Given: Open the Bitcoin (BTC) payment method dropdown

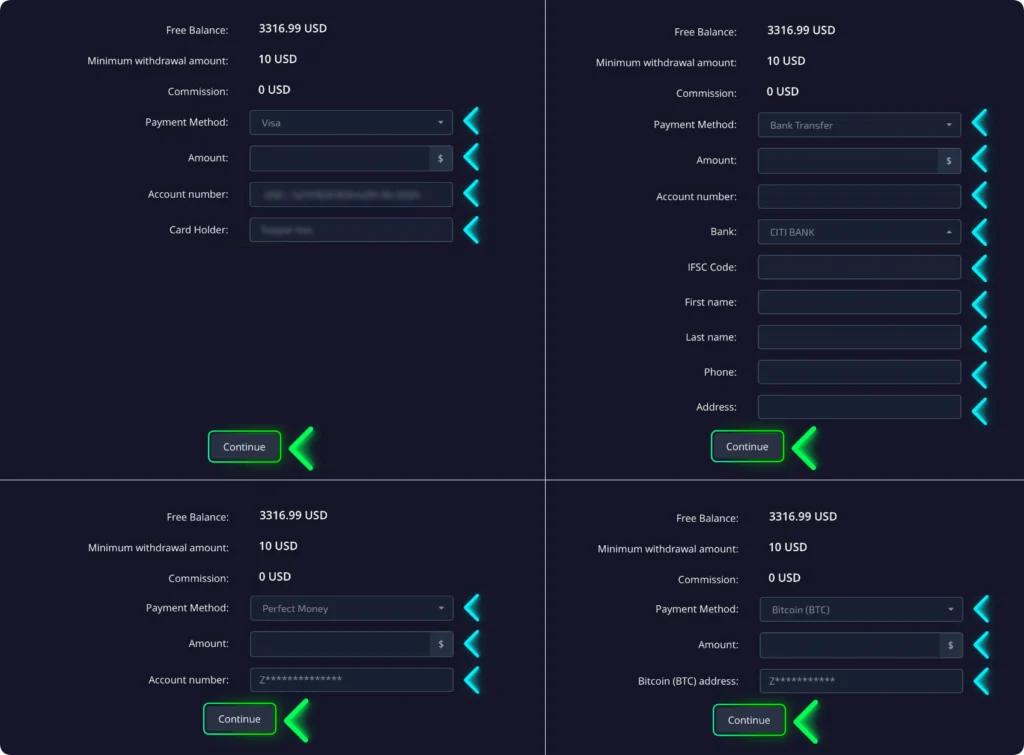Looking at the screenshot, I should (860, 609).
